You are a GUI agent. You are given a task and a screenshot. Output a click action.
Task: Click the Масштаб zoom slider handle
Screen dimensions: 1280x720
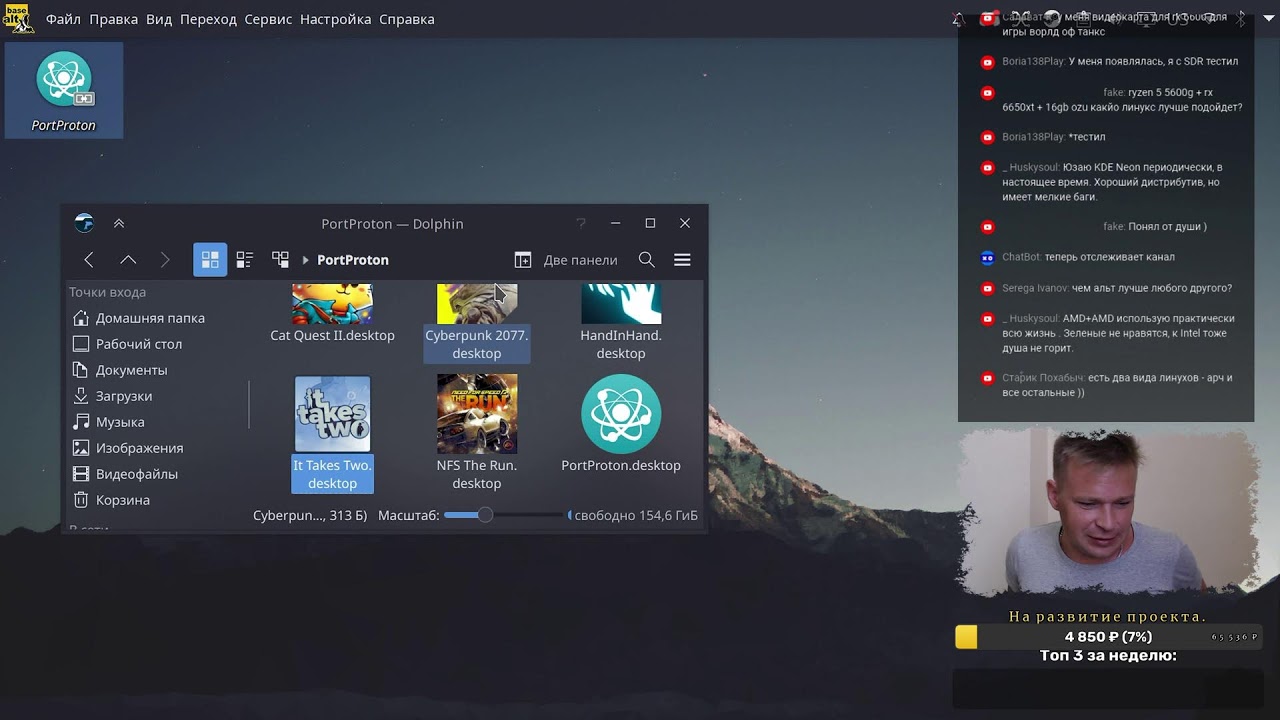point(485,515)
